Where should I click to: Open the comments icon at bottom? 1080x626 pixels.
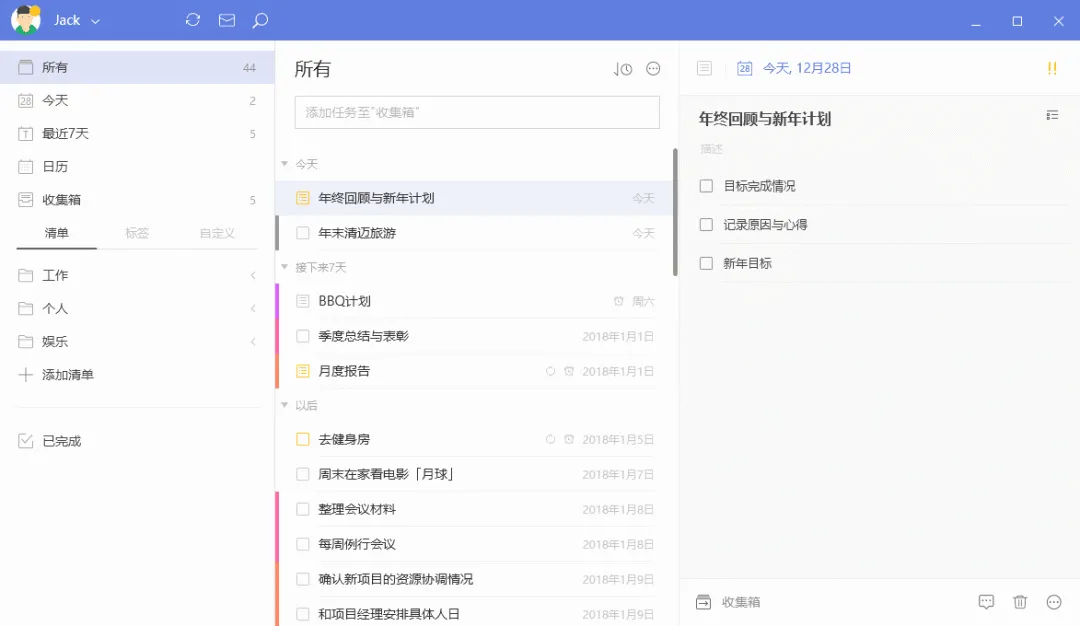tap(986, 602)
